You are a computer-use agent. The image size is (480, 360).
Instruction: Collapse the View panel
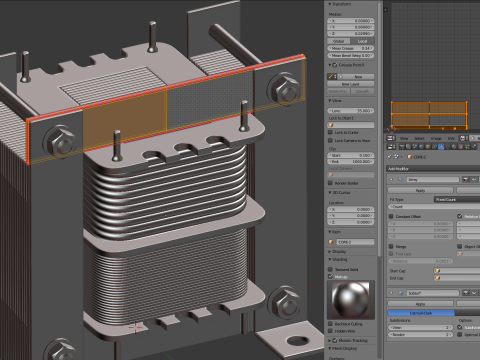tap(330, 100)
